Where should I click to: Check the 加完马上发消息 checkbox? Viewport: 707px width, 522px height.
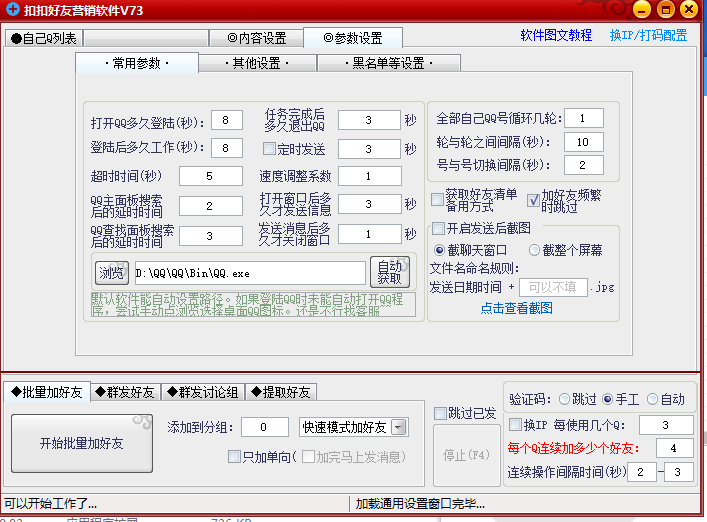click(308, 457)
